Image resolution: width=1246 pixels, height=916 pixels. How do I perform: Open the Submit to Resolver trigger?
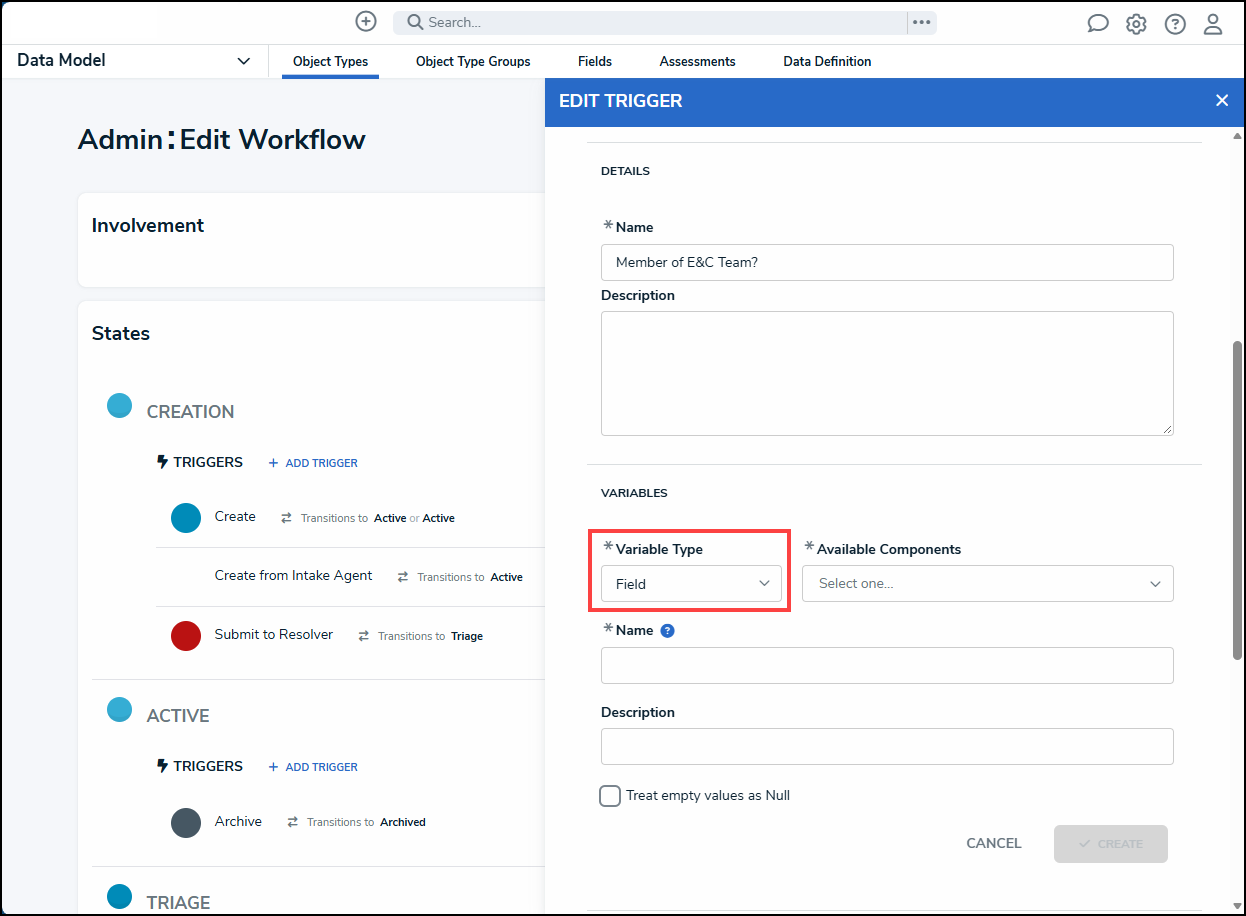[274, 635]
